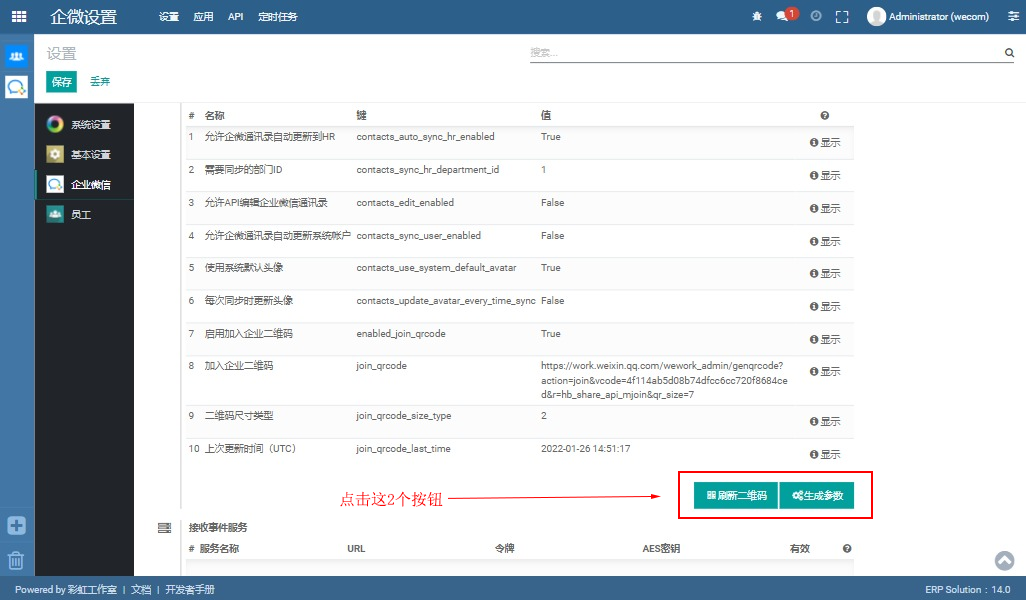This screenshot has width=1026, height=600.
Task: Click the help question icon in table header
Action: 824,116
